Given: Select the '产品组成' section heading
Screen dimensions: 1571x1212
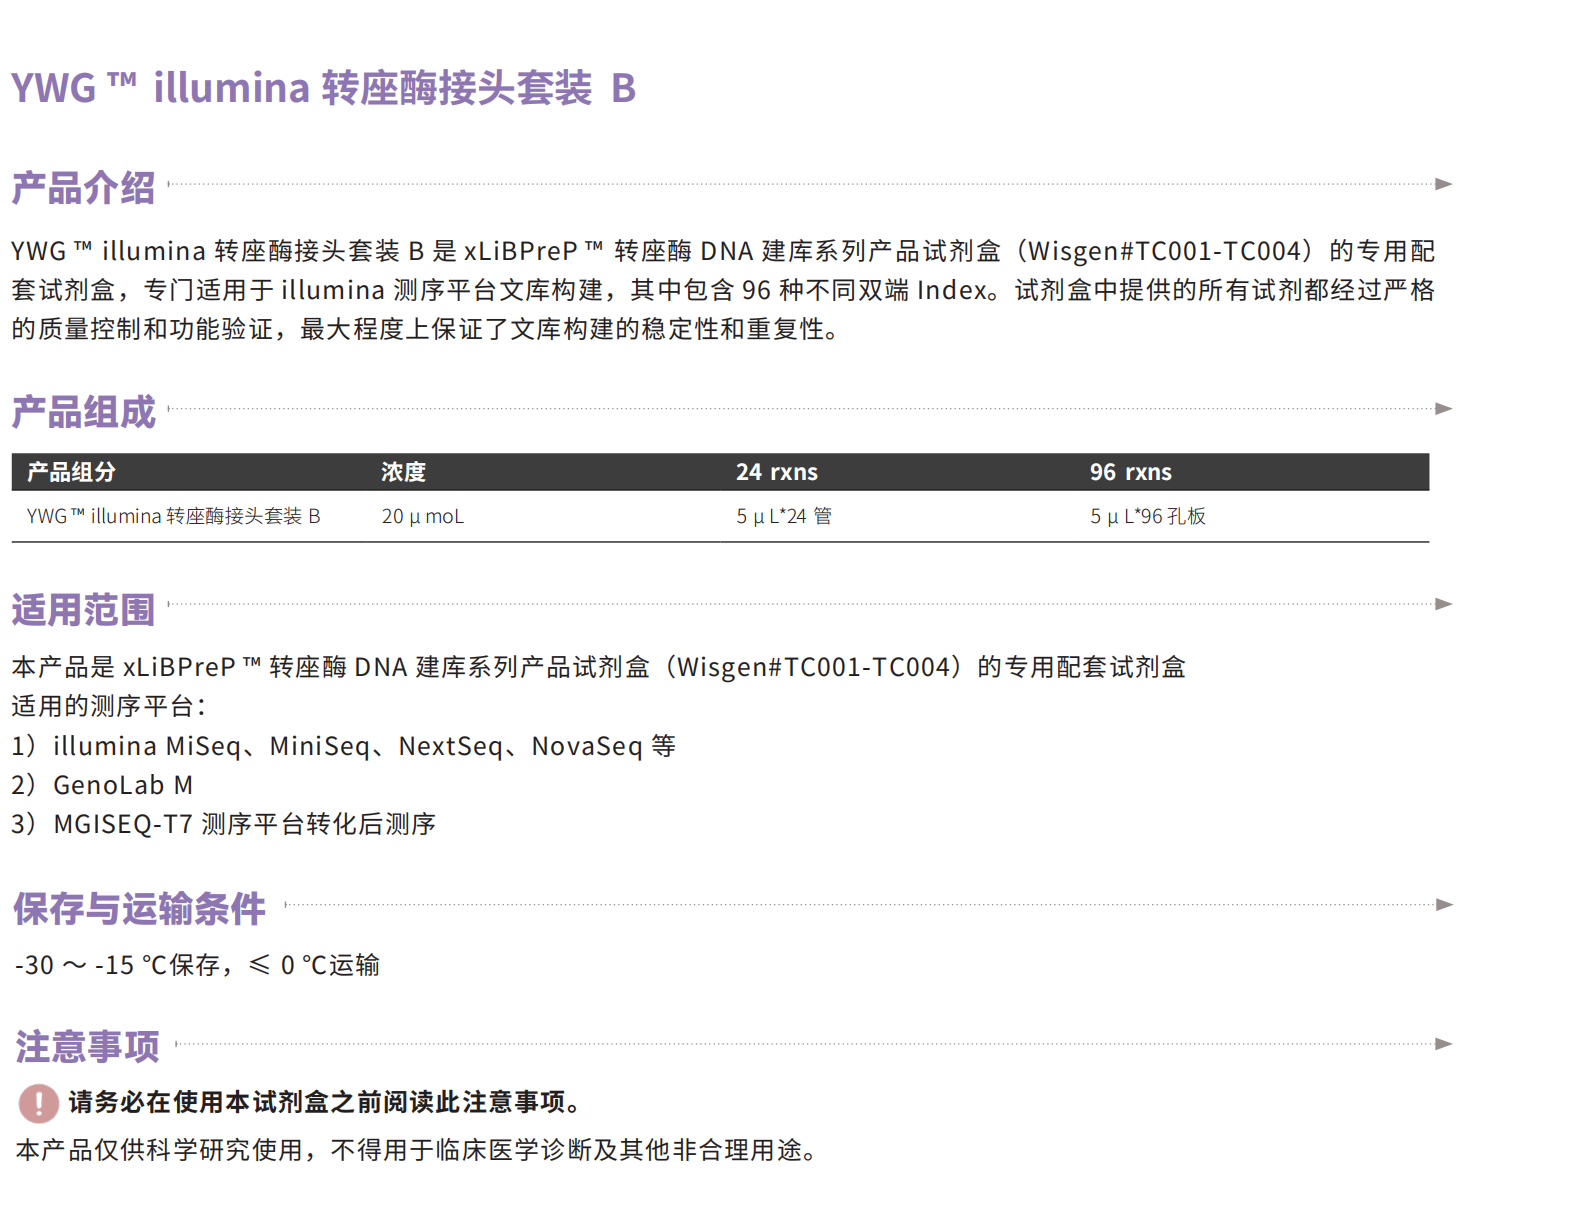Looking at the screenshot, I should [84, 412].
